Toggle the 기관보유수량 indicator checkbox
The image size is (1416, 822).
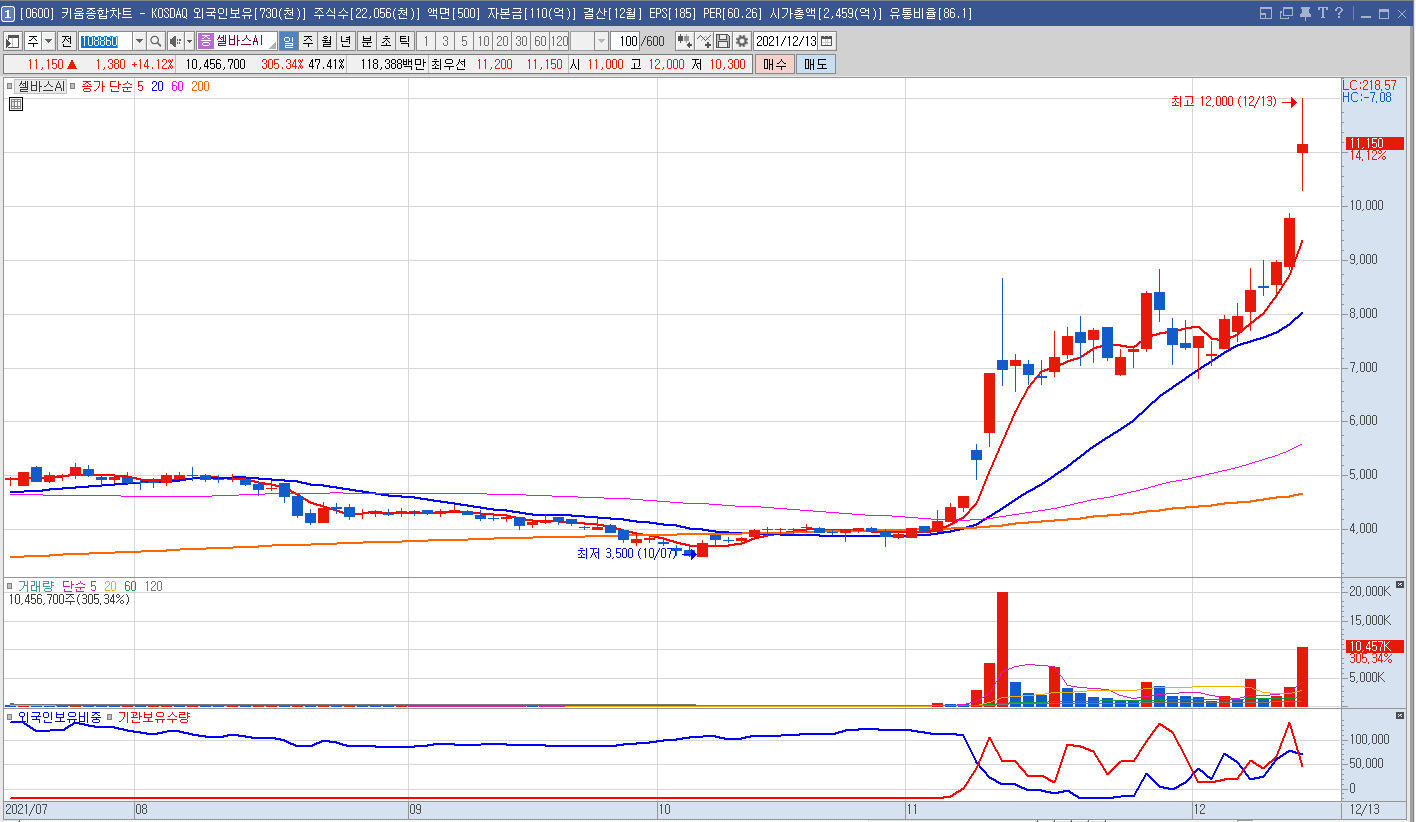pyautogui.click(x=110, y=717)
